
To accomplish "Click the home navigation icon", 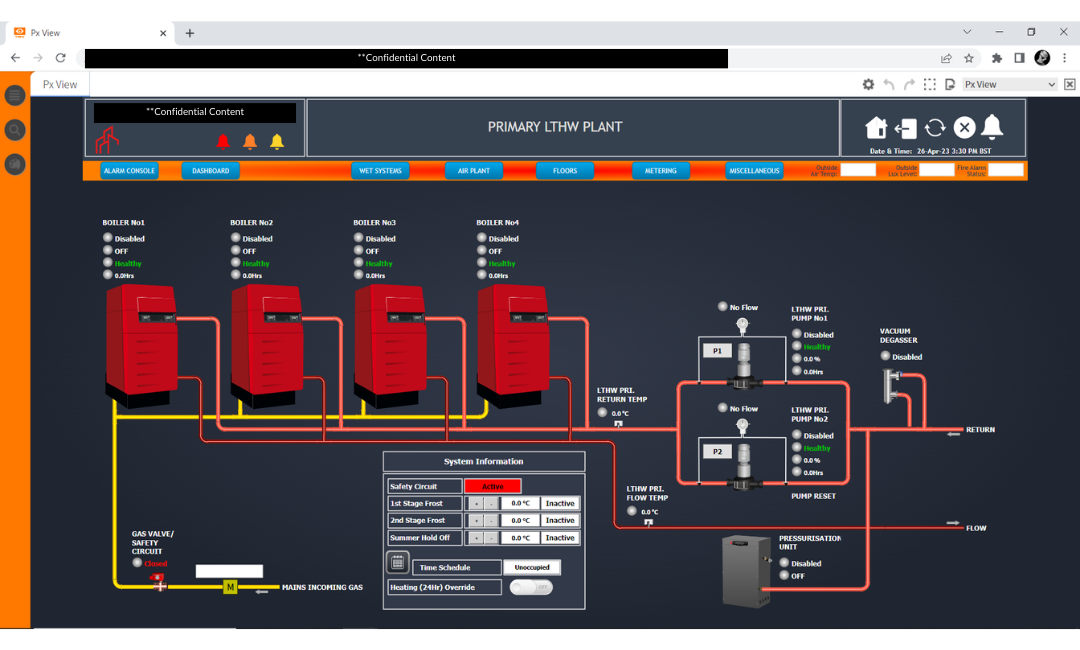I will pos(877,128).
